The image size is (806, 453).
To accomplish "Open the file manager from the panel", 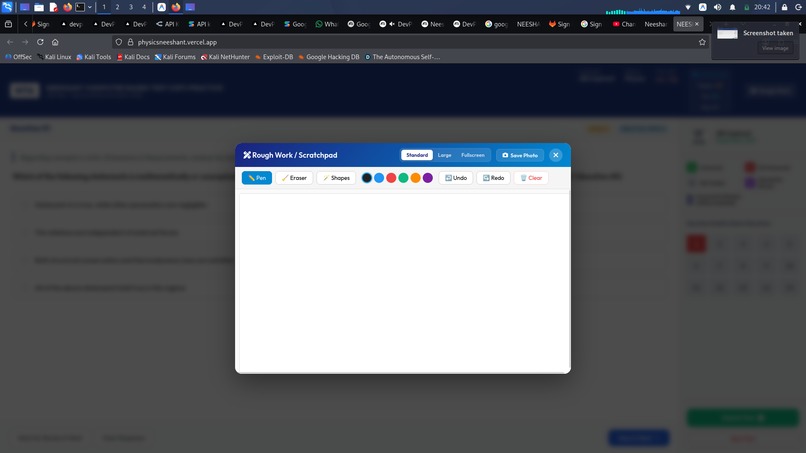I will click(39, 7).
